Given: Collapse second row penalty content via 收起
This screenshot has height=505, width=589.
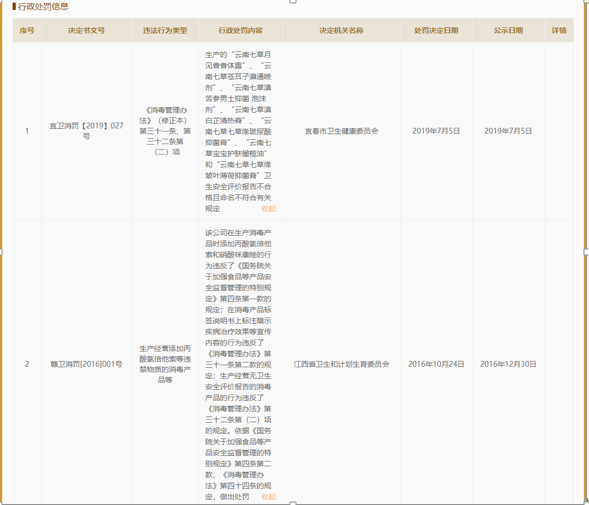Looking at the screenshot, I should point(268,497).
